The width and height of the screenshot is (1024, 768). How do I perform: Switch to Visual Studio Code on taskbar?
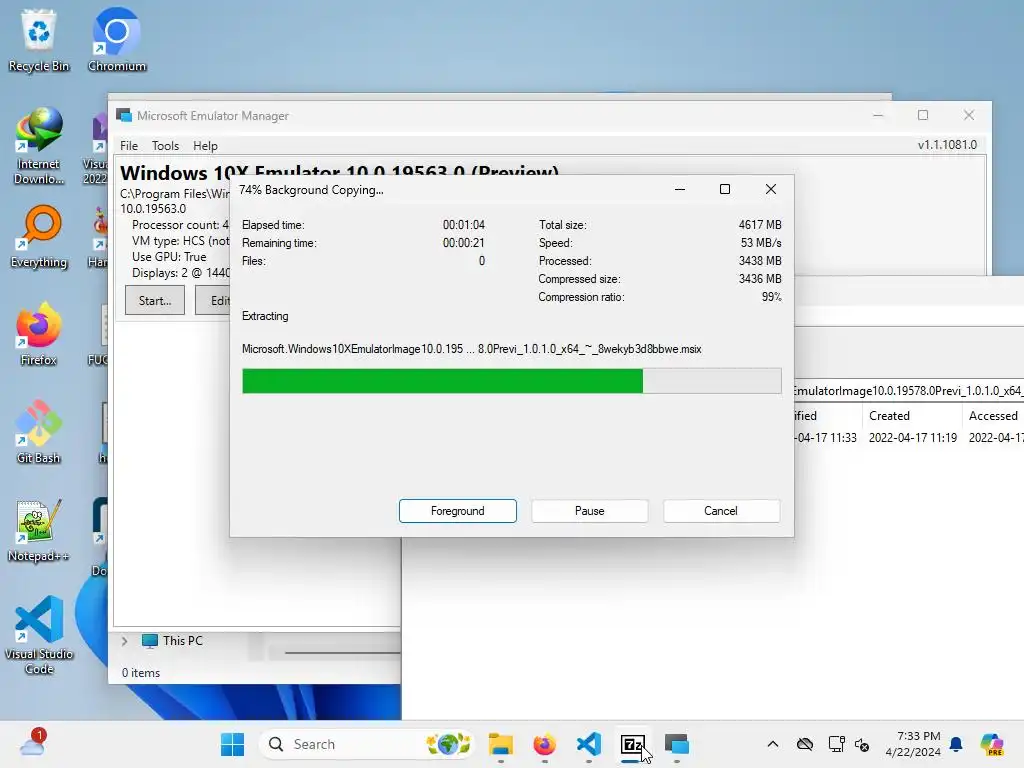click(588, 744)
